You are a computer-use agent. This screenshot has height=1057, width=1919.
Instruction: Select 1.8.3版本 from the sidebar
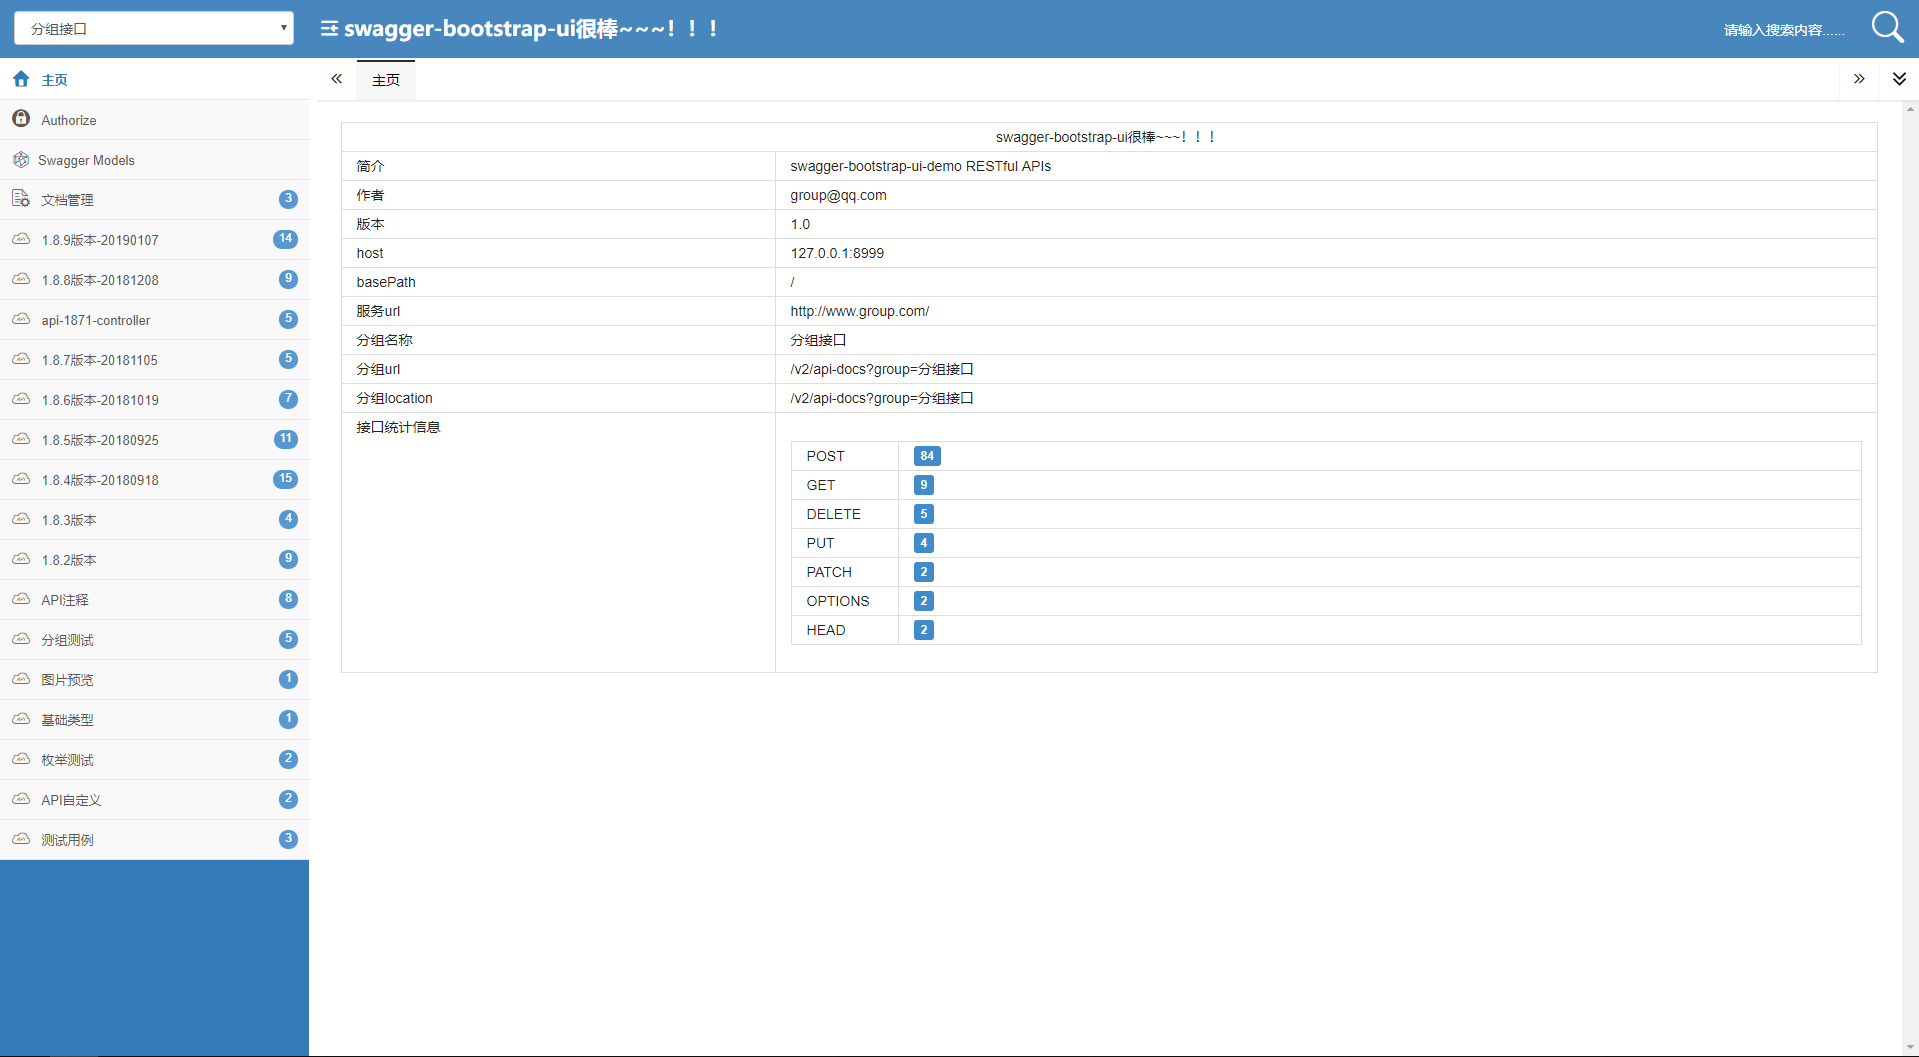click(67, 519)
